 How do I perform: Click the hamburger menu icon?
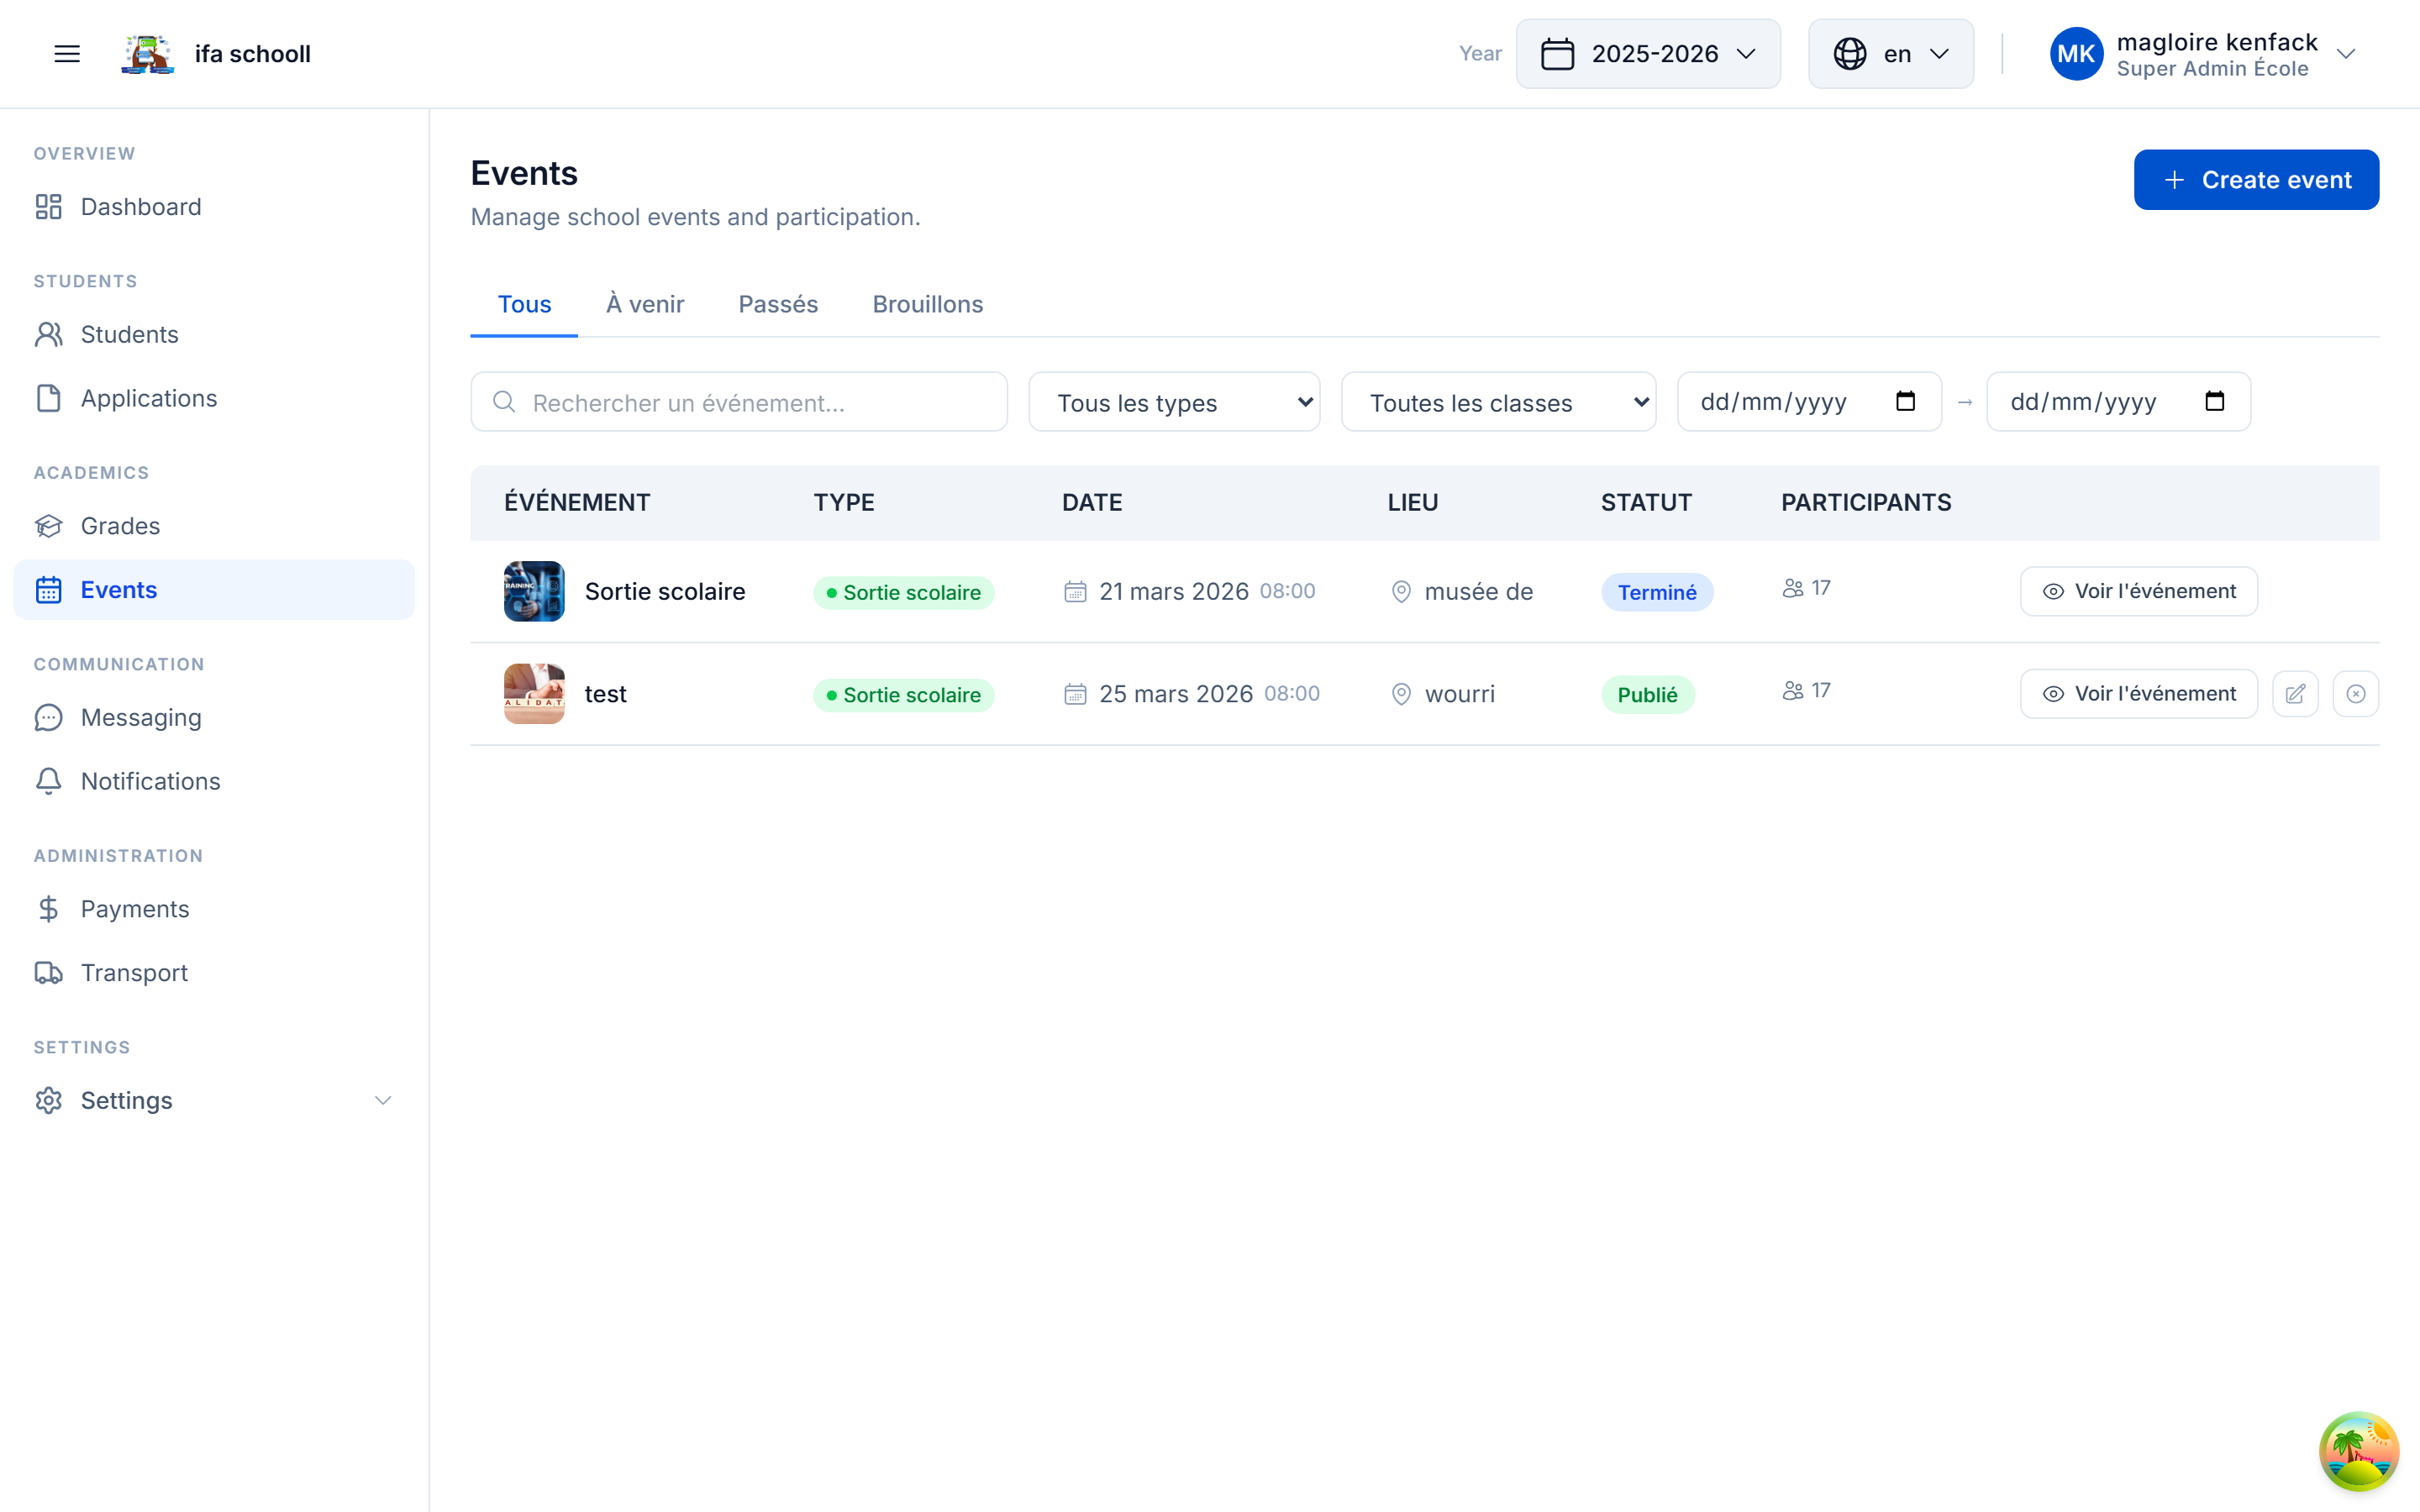[x=67, y=54]
